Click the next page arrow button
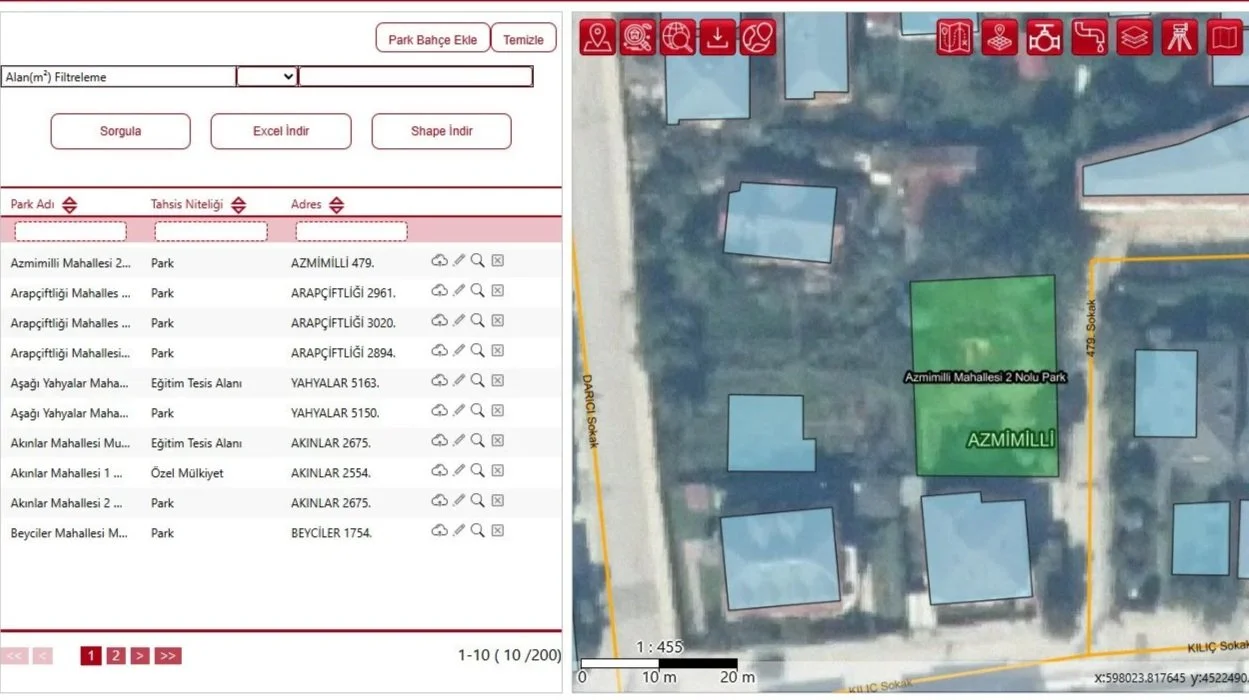This screenshot has height=700, width=1249. [140, 656]
